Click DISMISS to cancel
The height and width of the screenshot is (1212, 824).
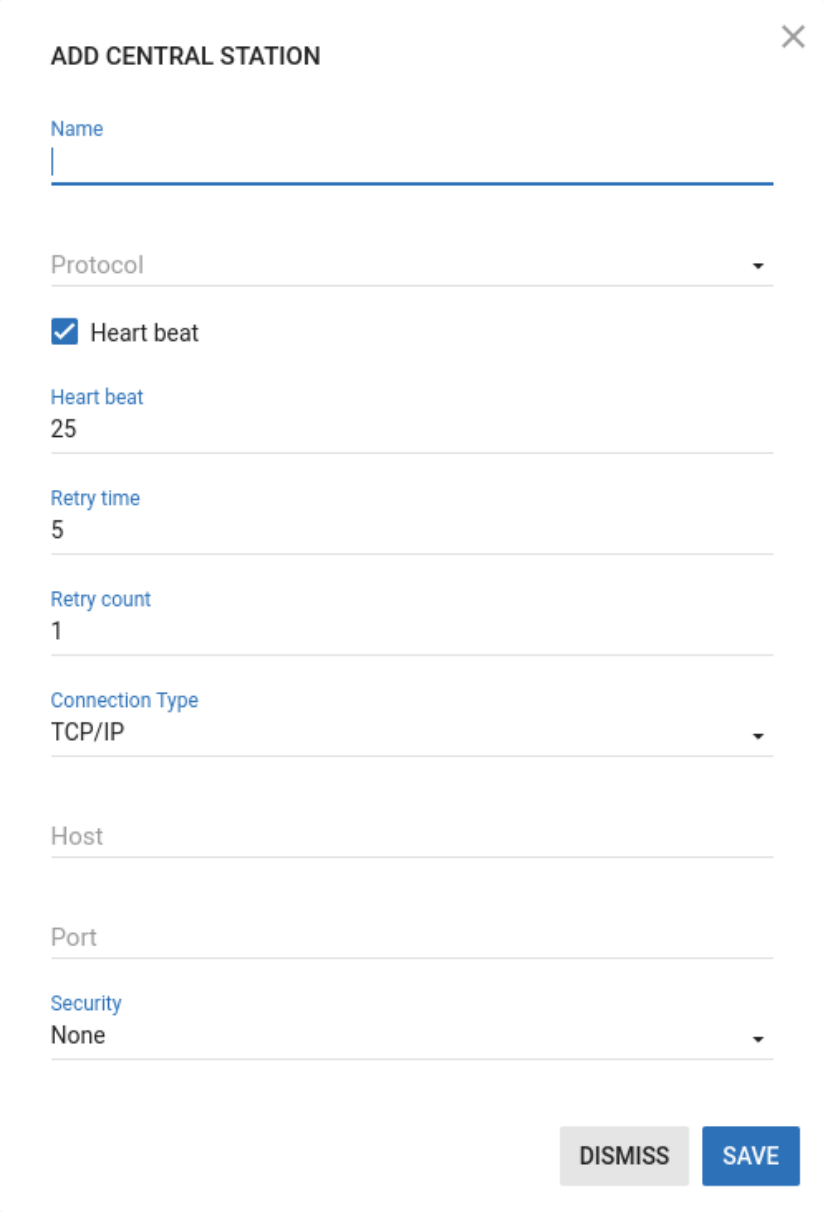[x=624, y=1155]
